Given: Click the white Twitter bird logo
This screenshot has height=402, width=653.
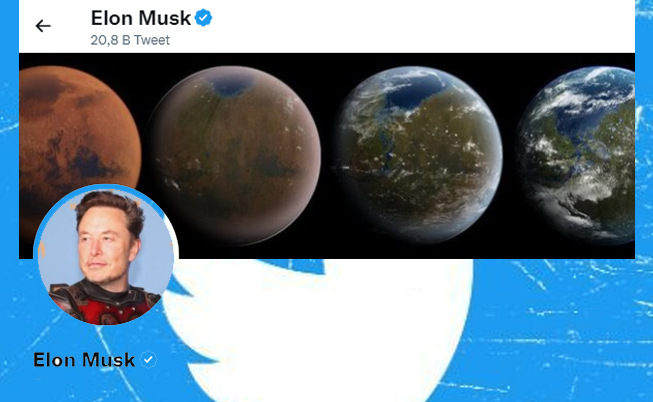Looking at the screenshot, I should 319,329.
